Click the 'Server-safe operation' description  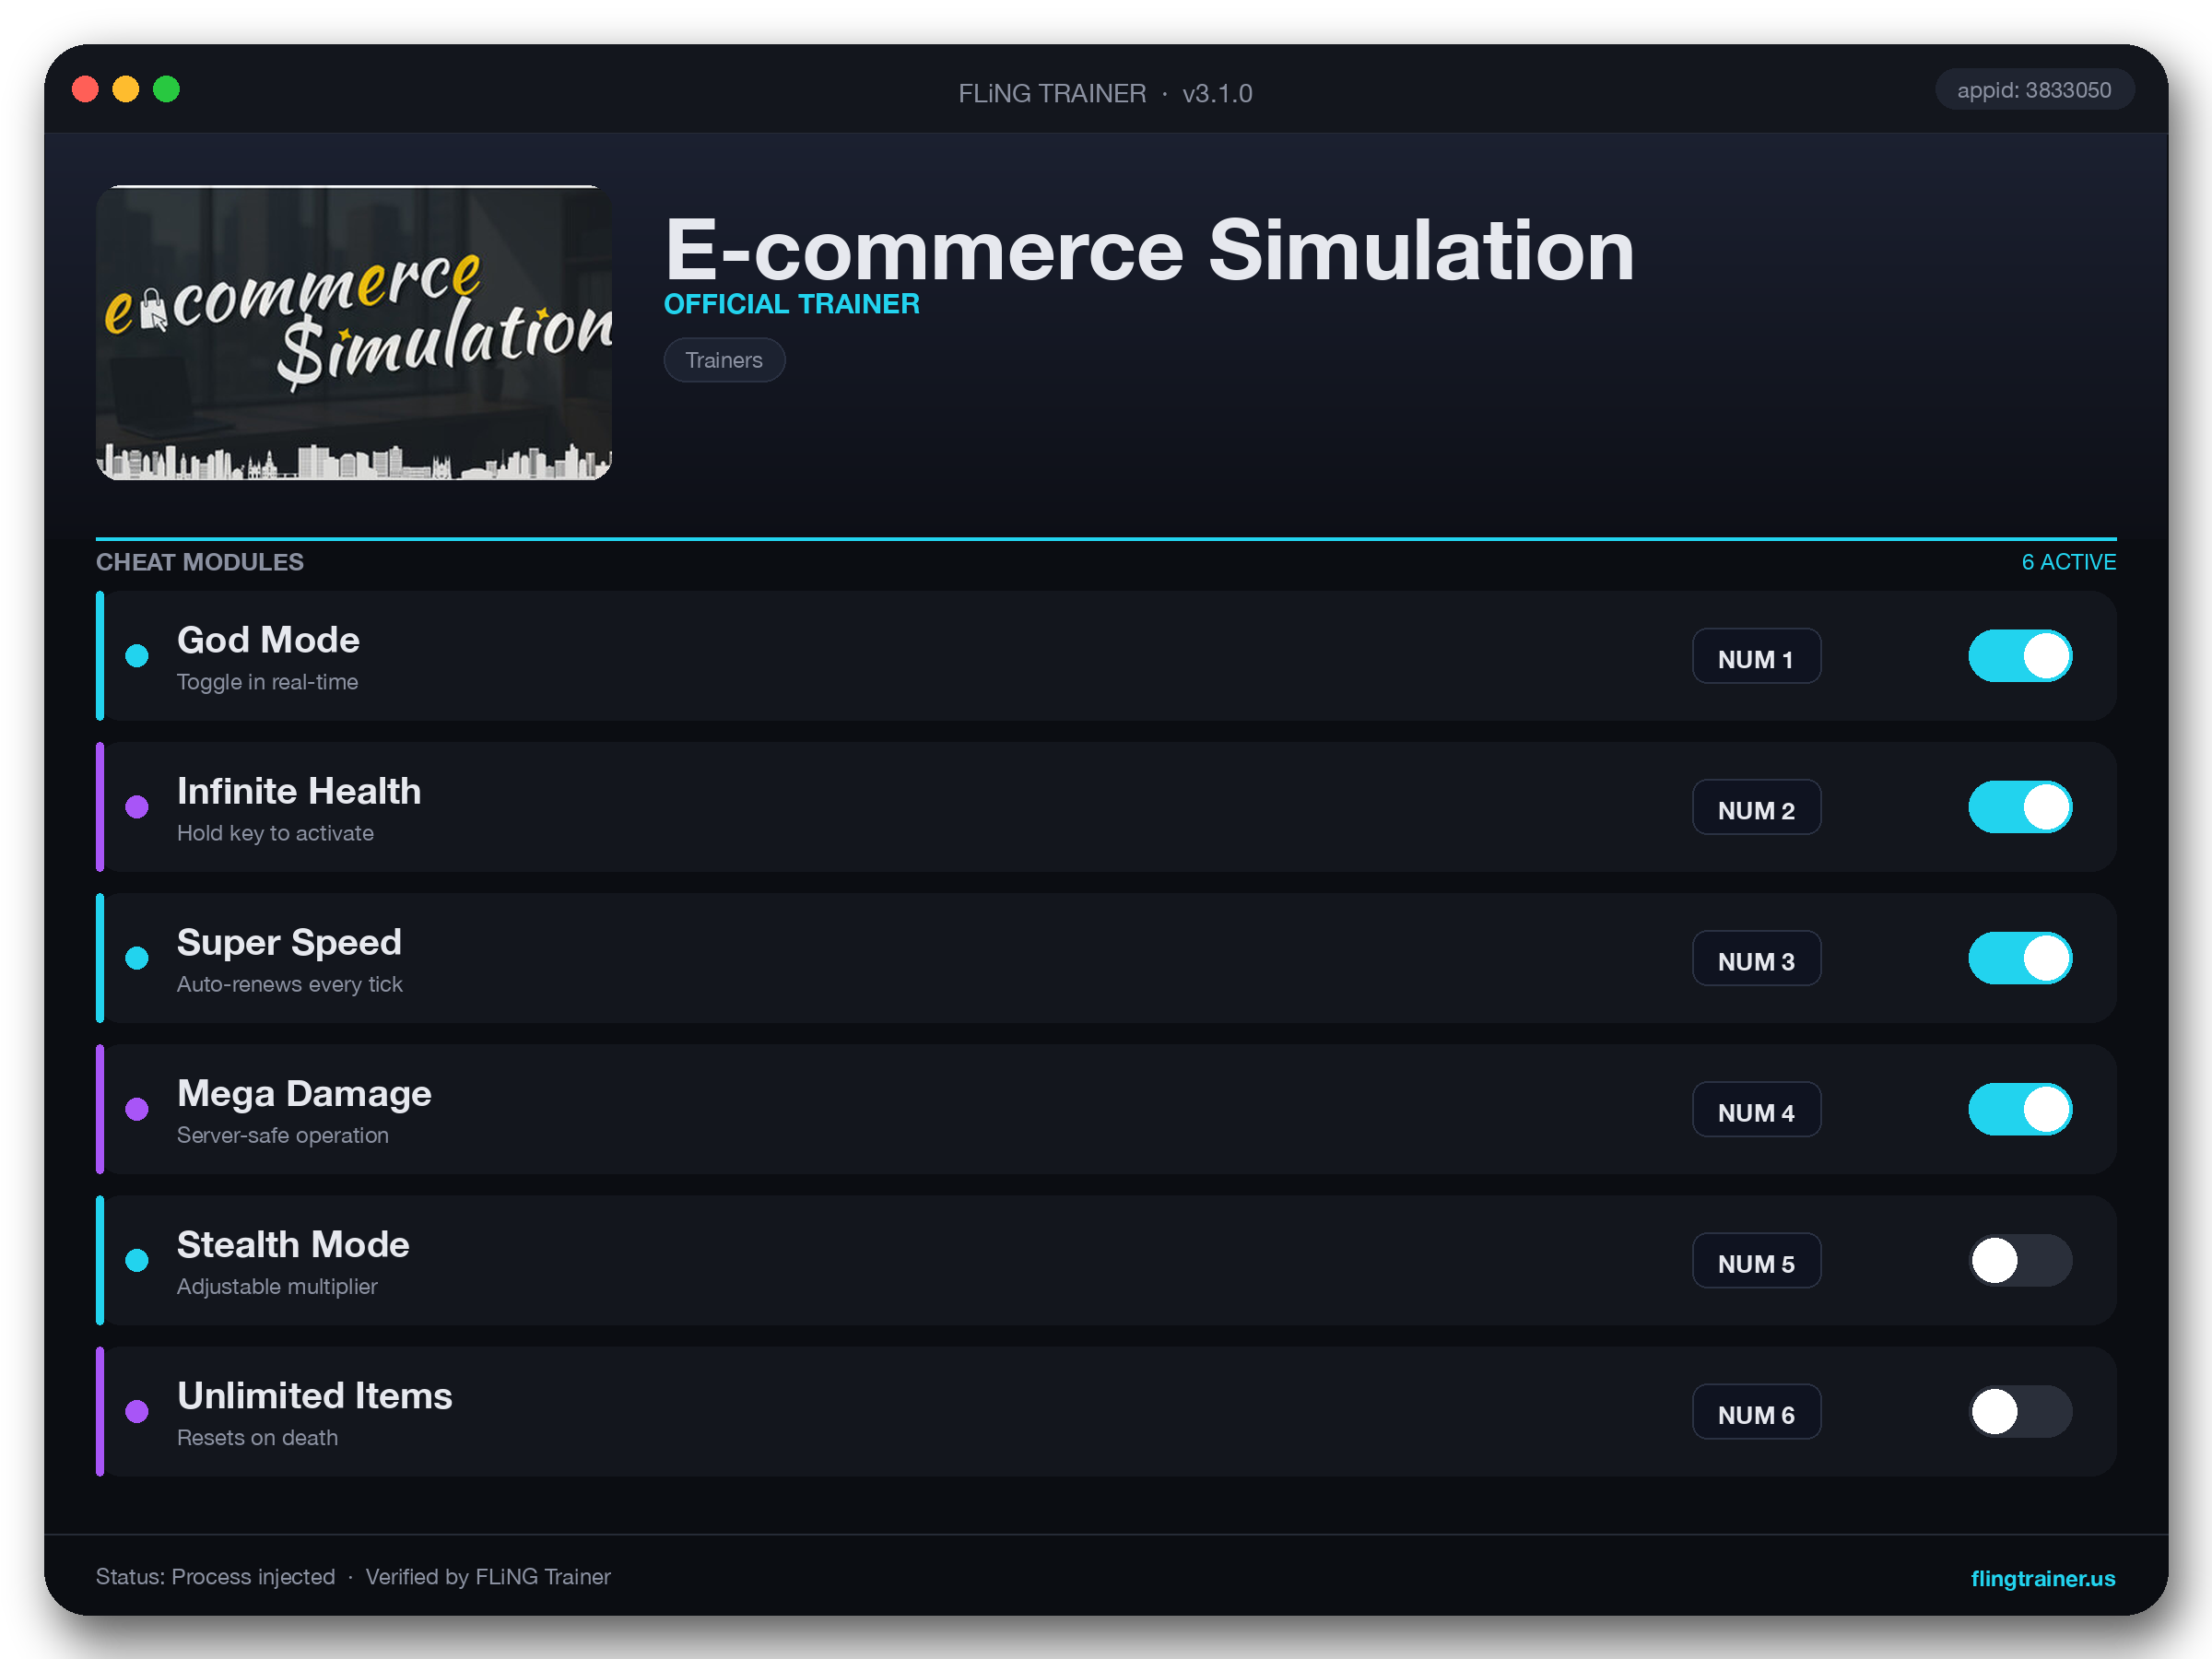pyautogui.click(x=283, y=1135)
